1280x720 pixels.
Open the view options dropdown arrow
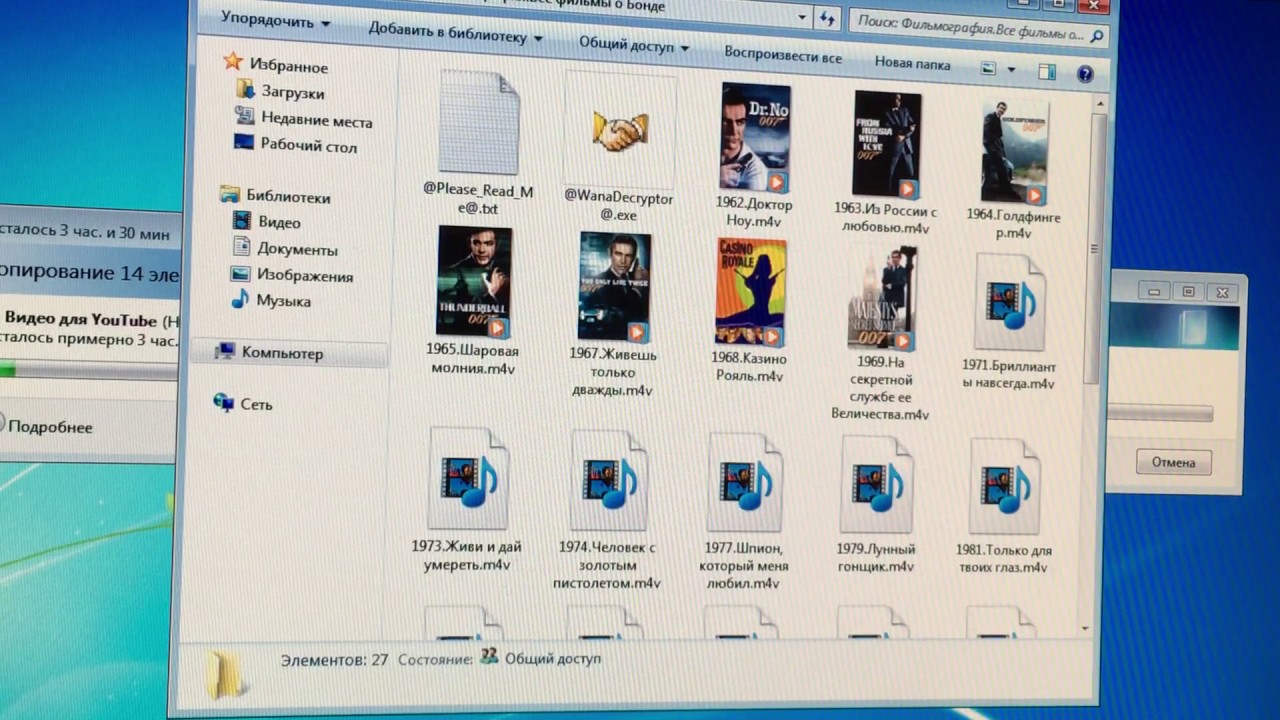click(x=1011, y=70)
